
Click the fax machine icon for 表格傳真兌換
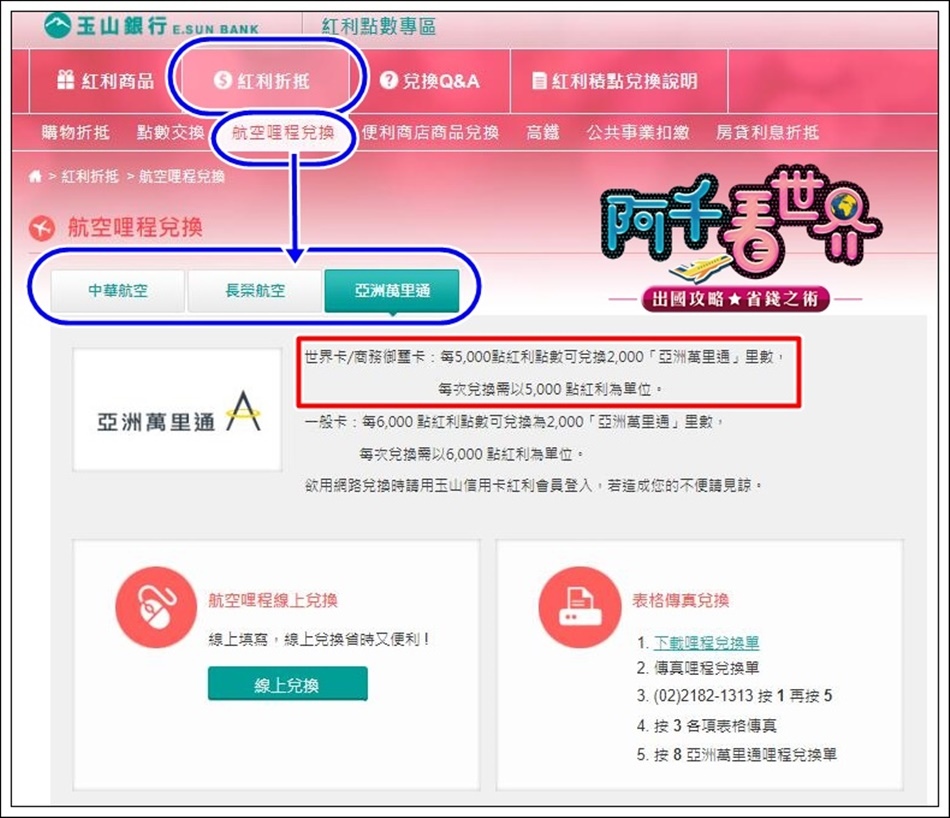coord(580,607)
